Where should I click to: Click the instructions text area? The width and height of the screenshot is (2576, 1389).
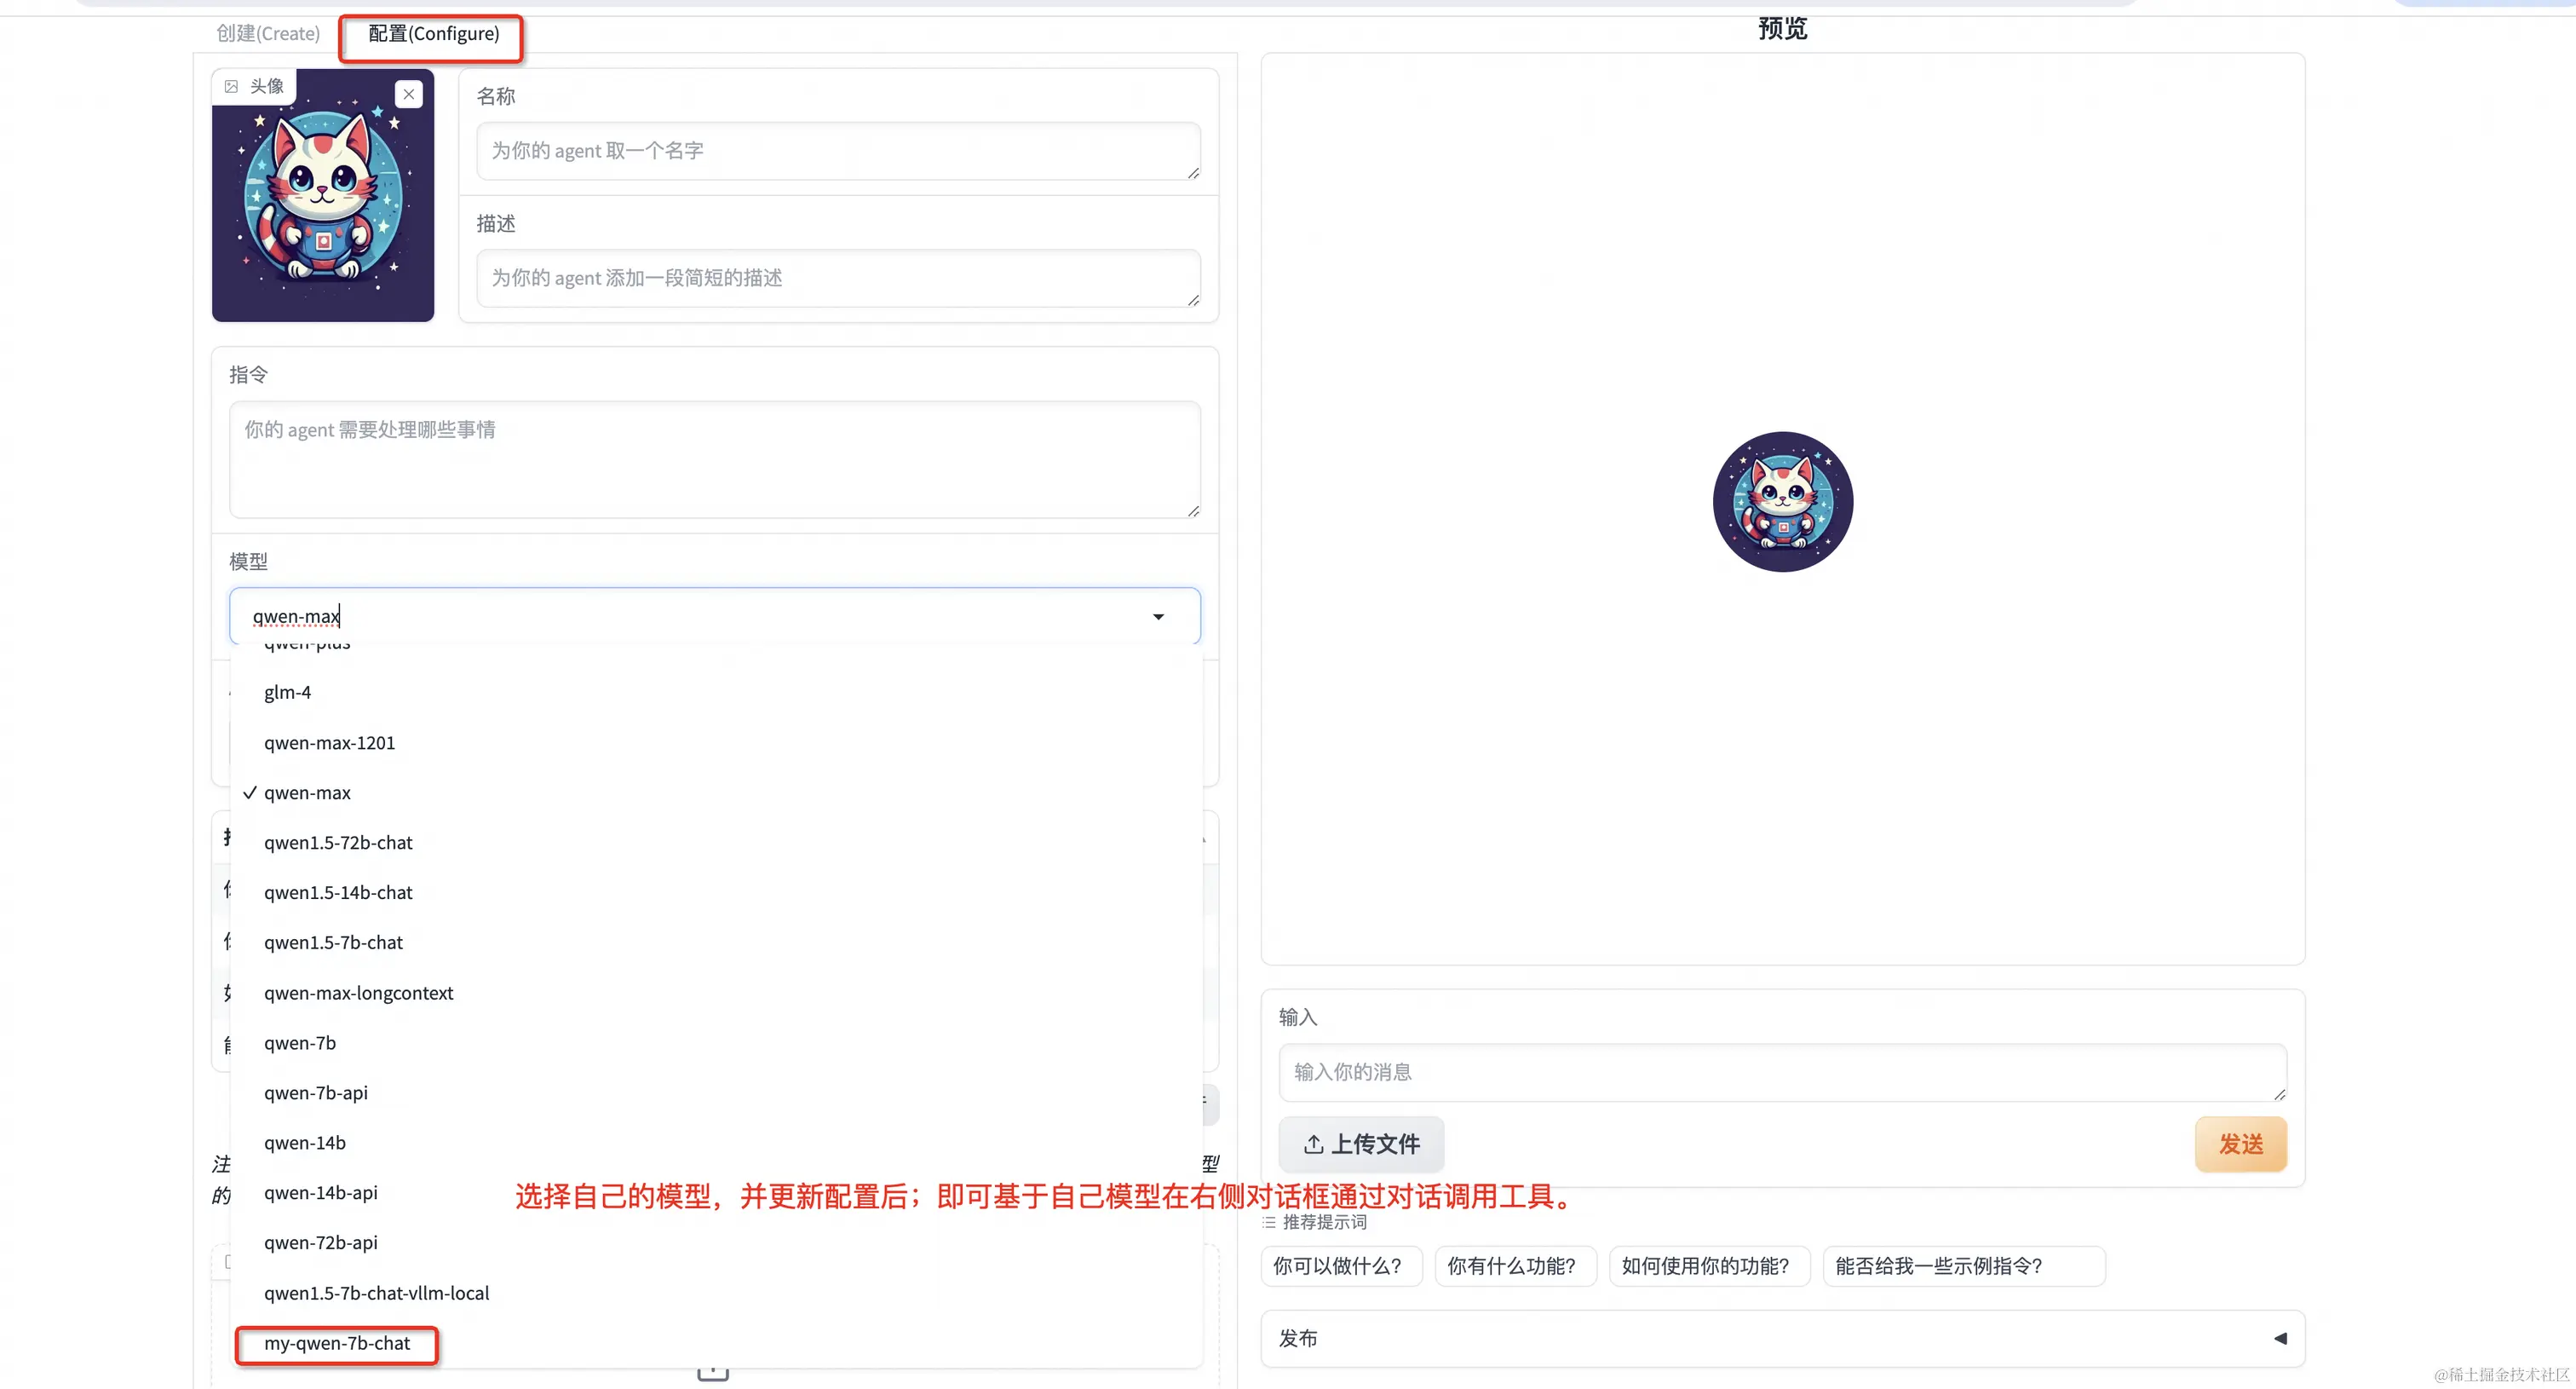(714, 460)
